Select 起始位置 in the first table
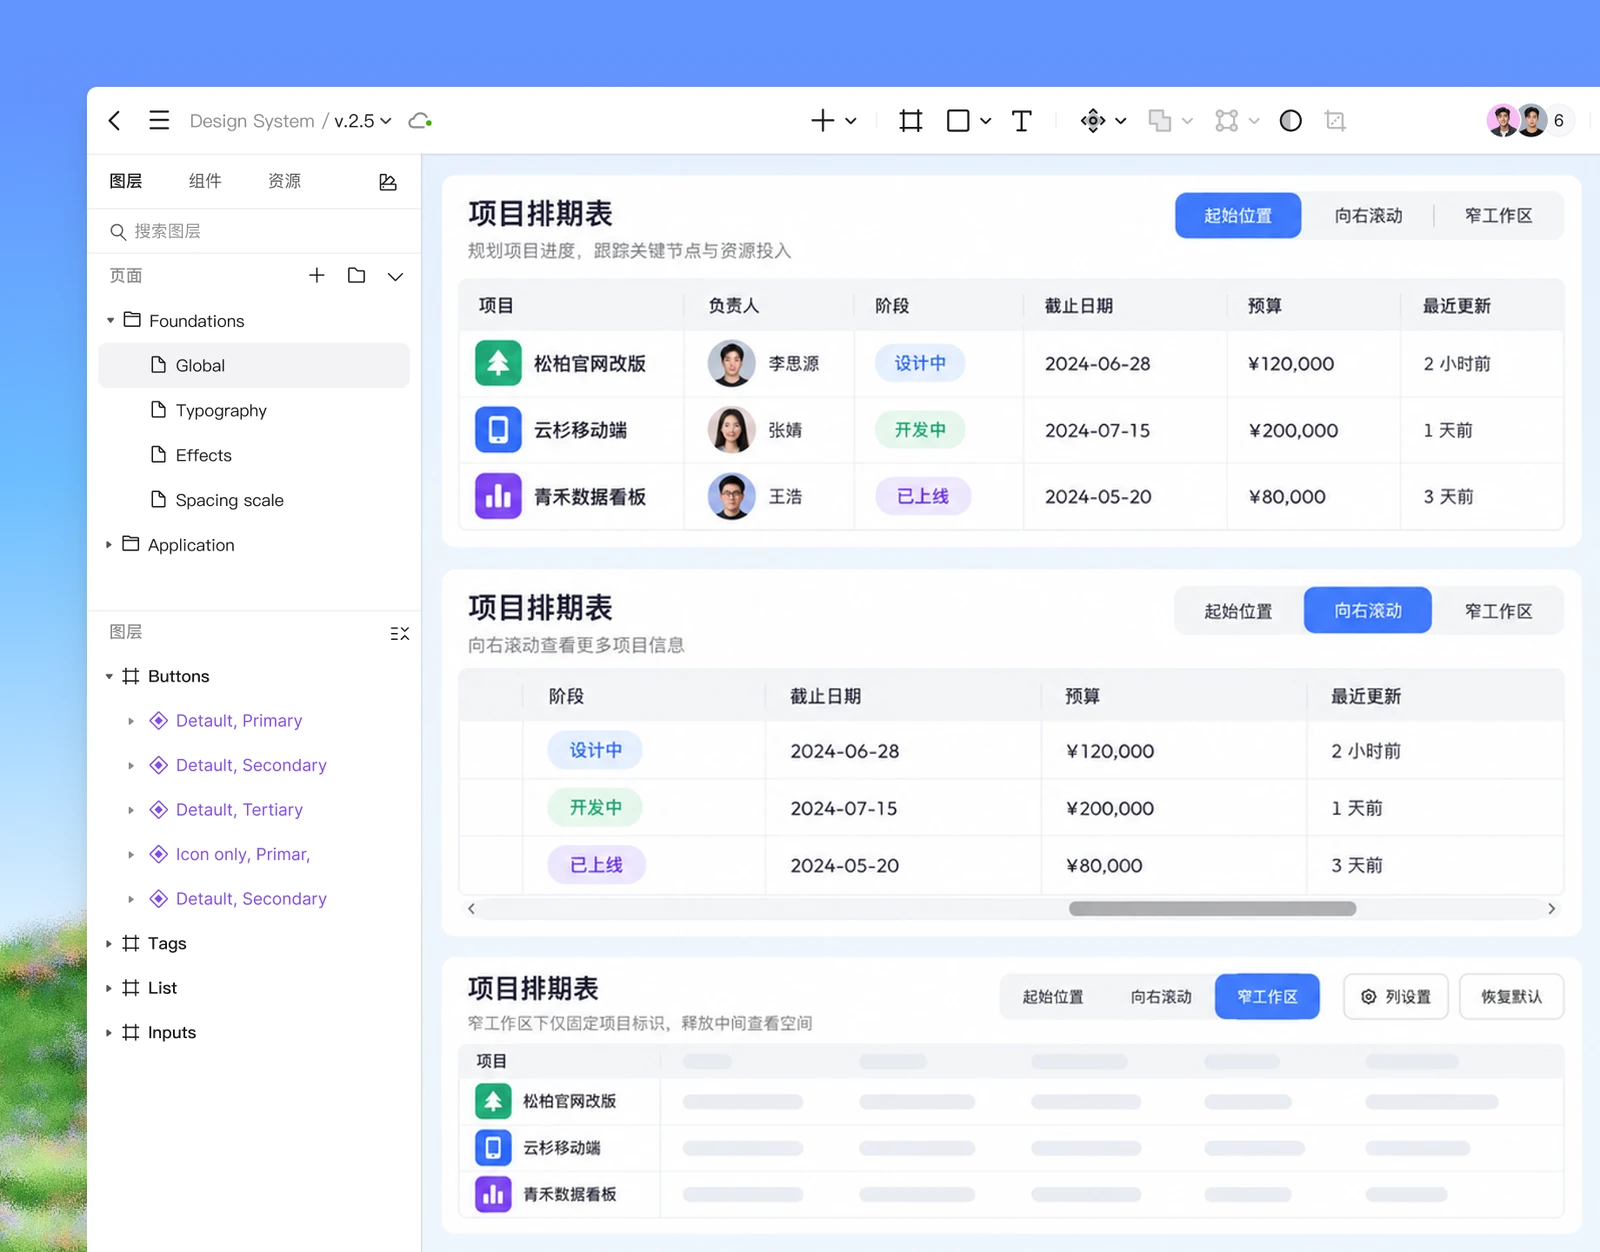 point(1238,215)
